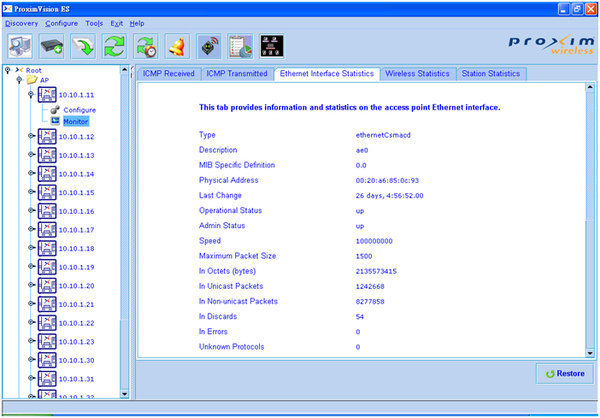Screen dimensions: 600x418
Task: Expand the 10.10.1.13 device node
Action: point(31,154)
